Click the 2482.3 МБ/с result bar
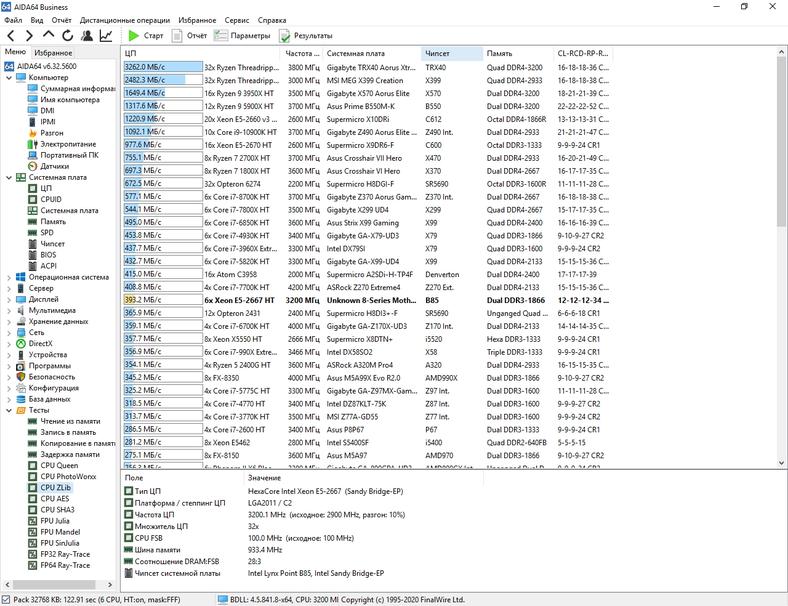Image resolution: width=788 pixels, height=606 pixels. pyautogui.click(x=163, y=80)
